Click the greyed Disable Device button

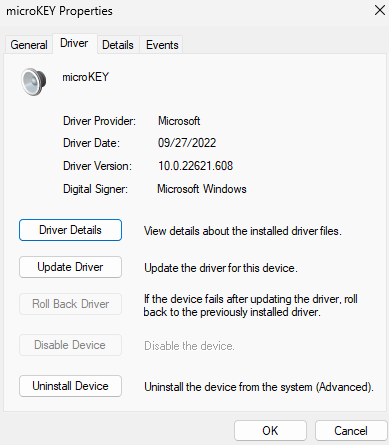click(70, 345)
